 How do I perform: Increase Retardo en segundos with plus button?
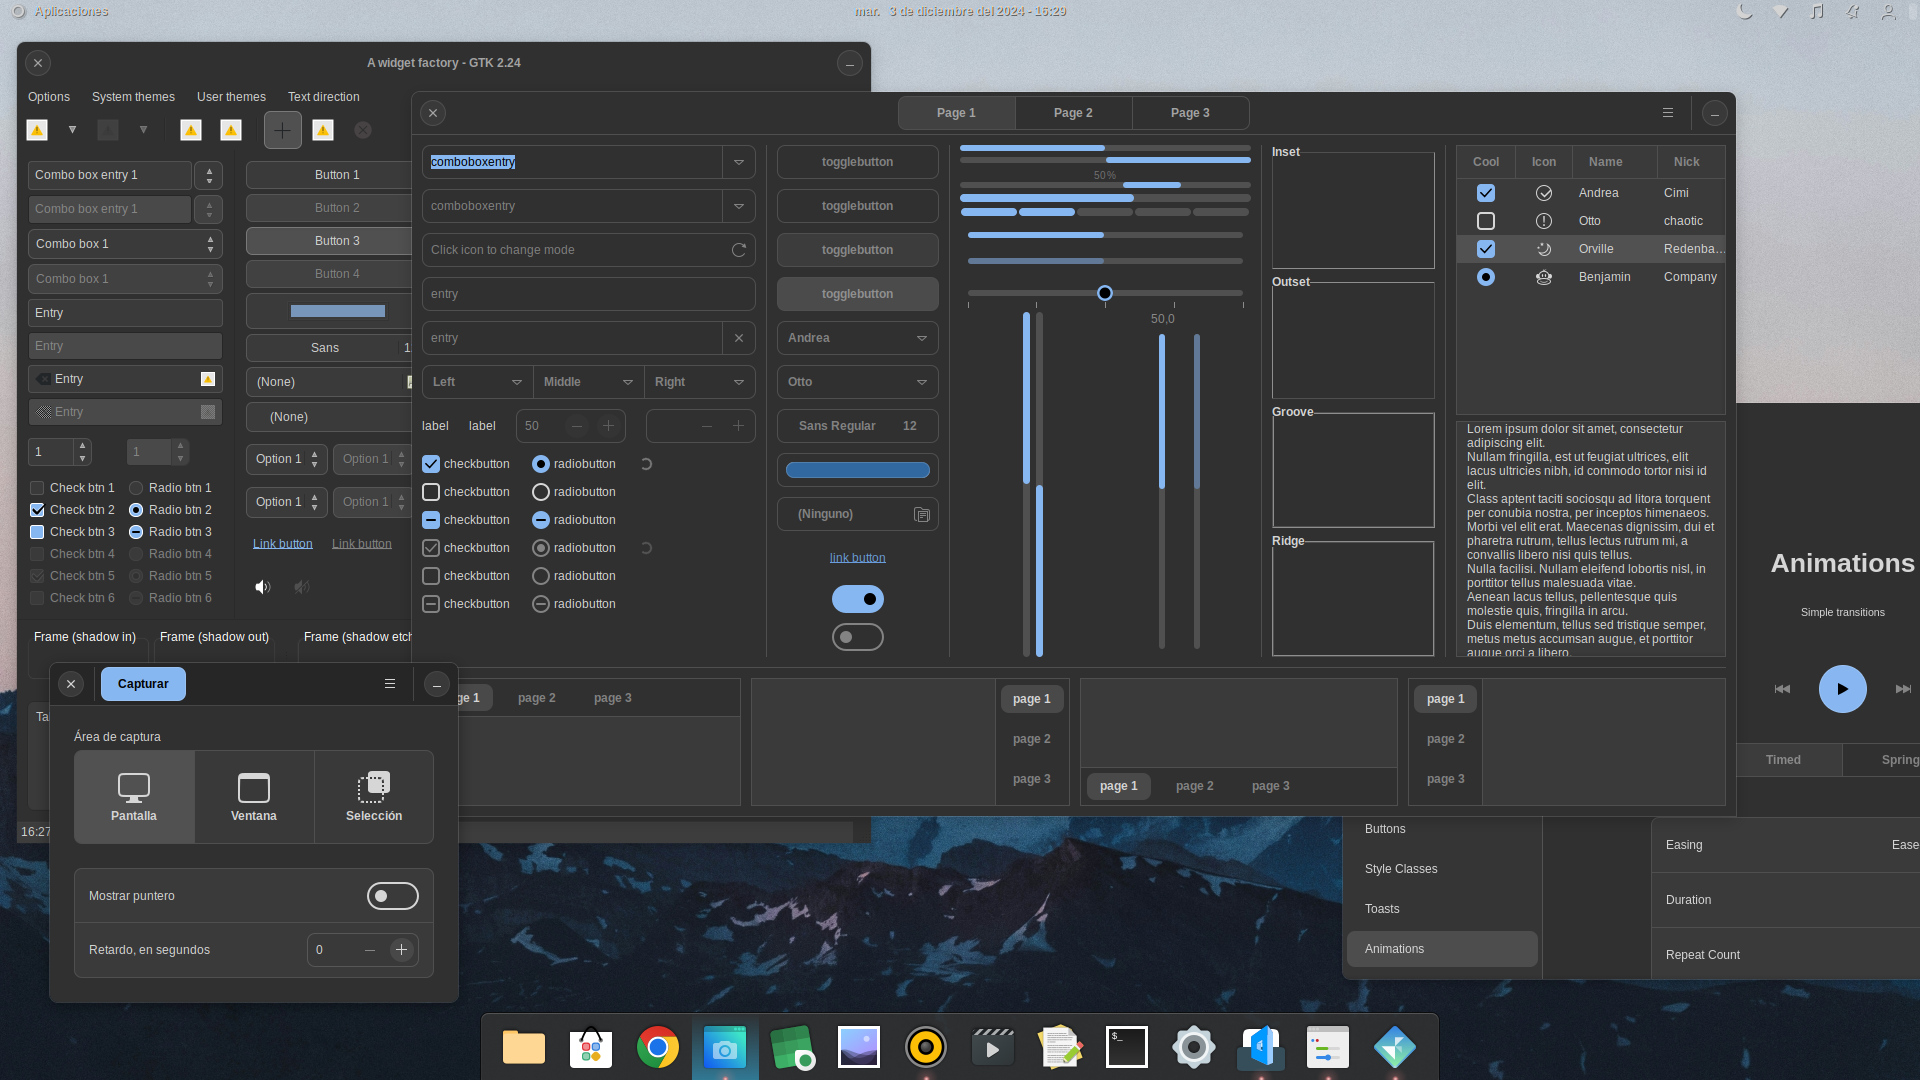click(401, 950)
